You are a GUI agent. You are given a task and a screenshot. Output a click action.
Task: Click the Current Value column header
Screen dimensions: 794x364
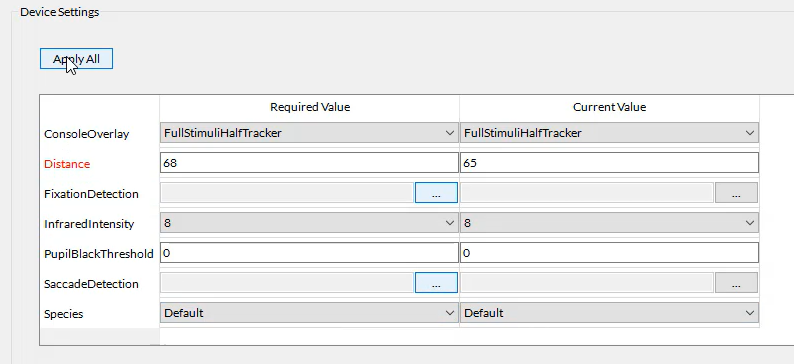[x=609, y=107]
